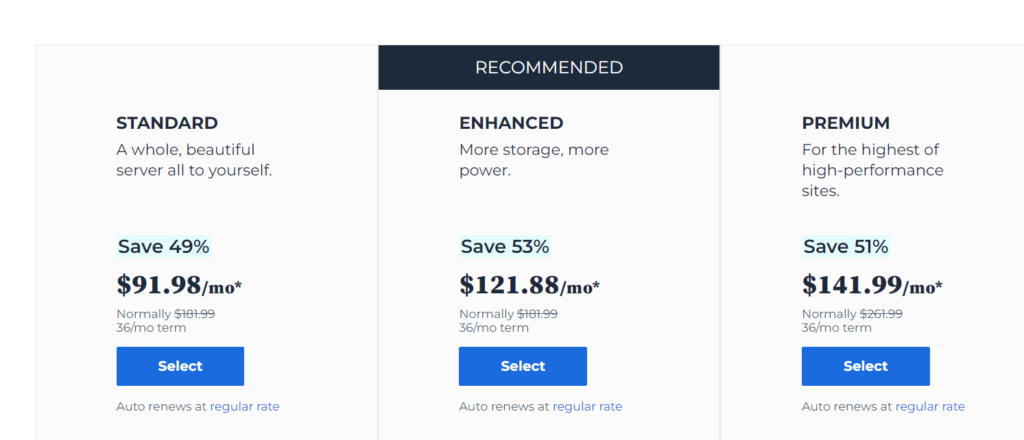Open the regular rate link under Standard
The height and width of the screenshot is (440, 1024).
coord(244,406)
